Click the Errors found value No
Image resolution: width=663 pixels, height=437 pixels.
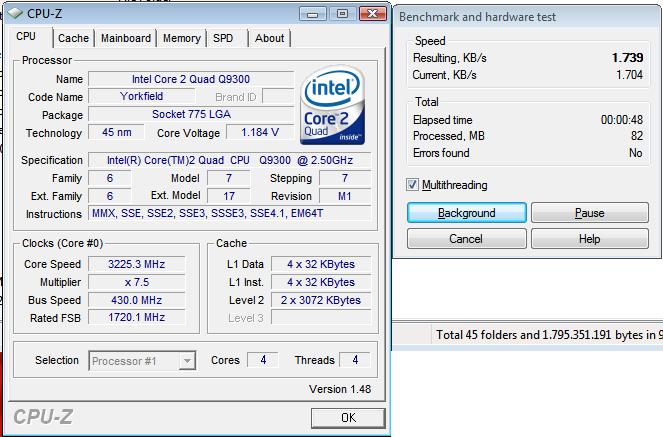(636, 153)
